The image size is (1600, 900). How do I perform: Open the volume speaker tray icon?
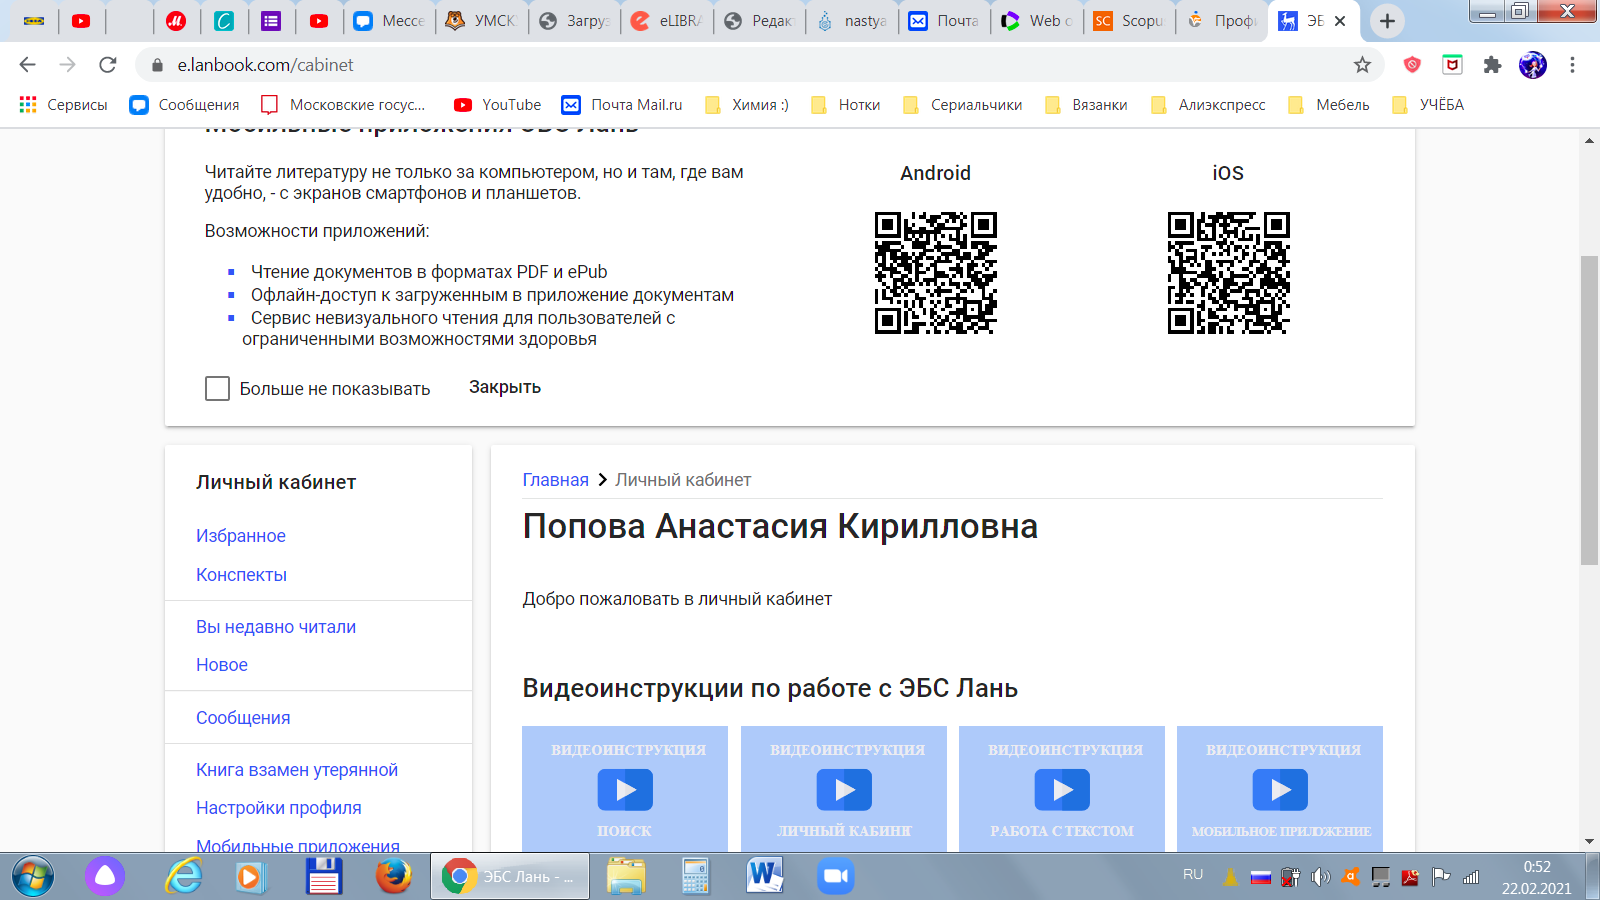point(1321,877)
